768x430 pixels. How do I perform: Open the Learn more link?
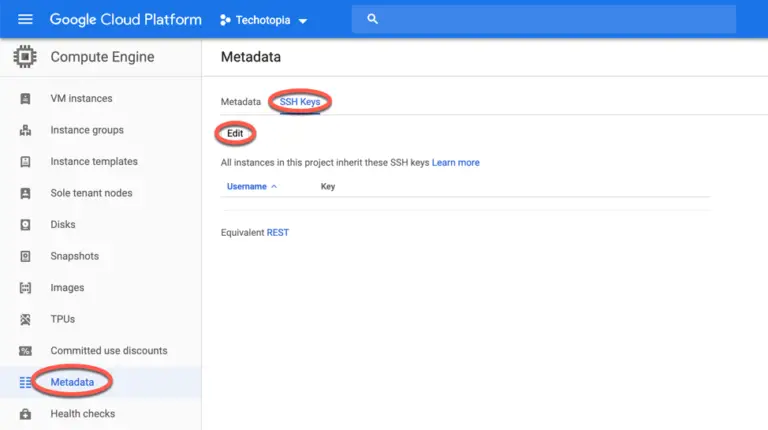click(x=455, y=162)
